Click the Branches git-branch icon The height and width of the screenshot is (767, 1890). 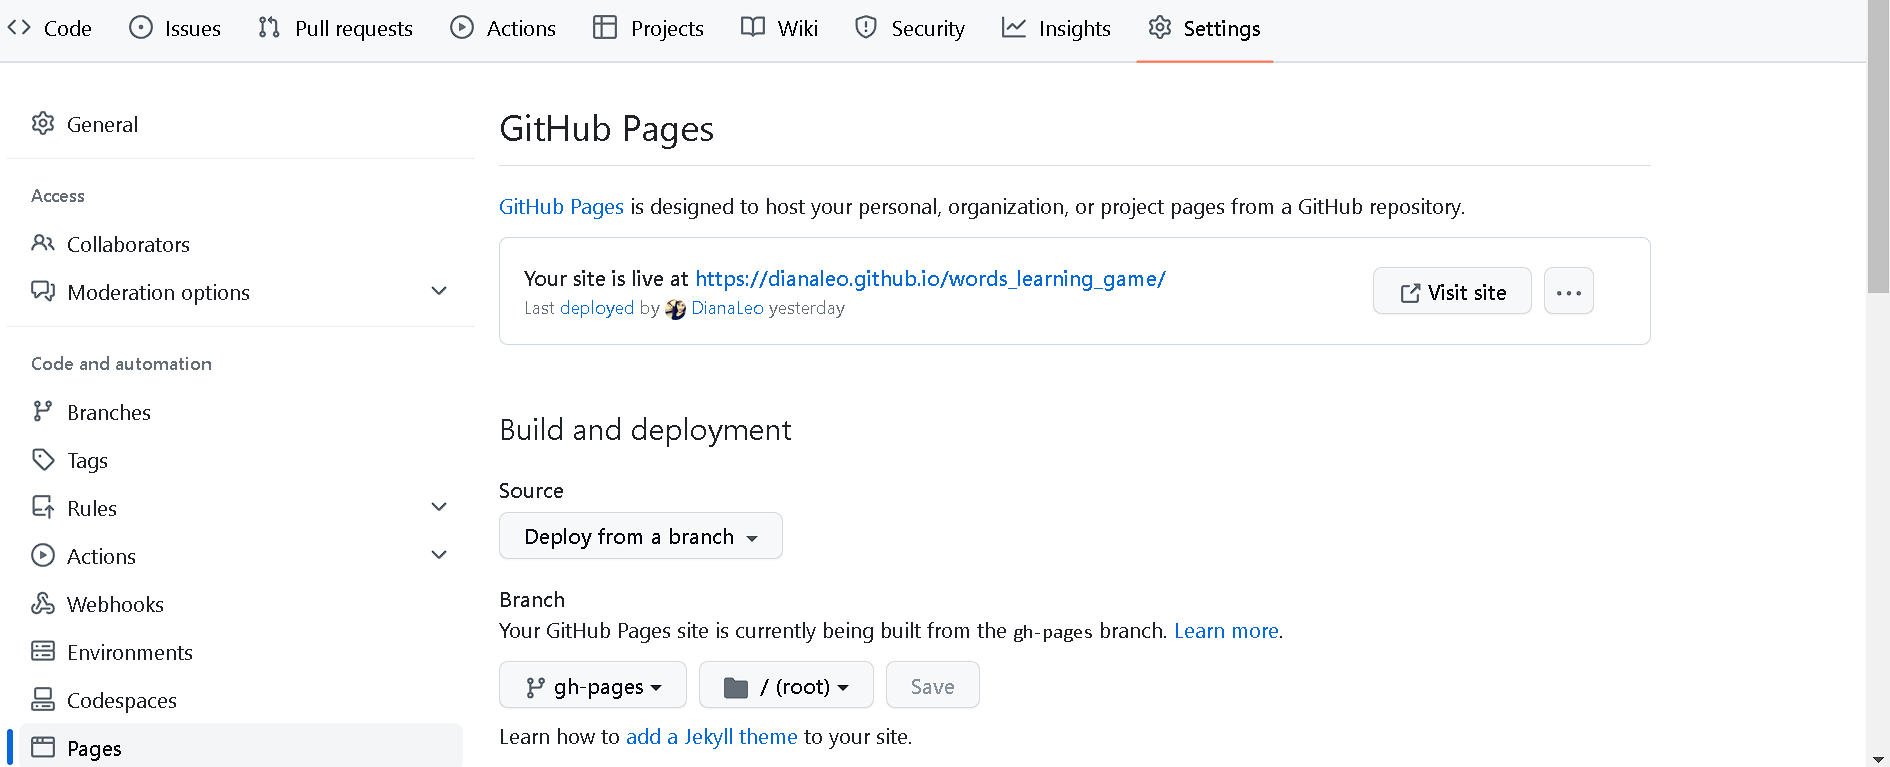coord(43,411)
